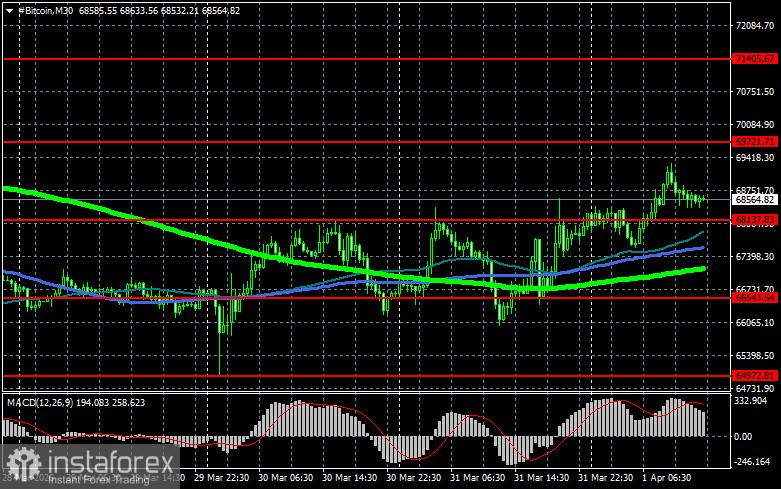Select the 31 Mar 06:30 time label
Screen dimensions: 781x489
click(x=477, y=478)
